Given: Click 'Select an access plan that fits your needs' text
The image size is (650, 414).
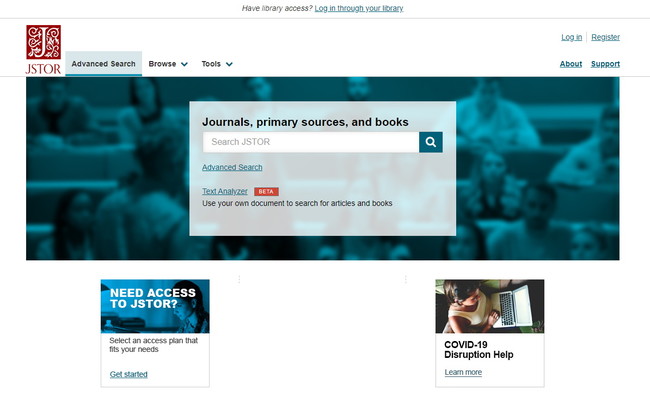Looking at the screenshot, I should click(x=153, y=345).
